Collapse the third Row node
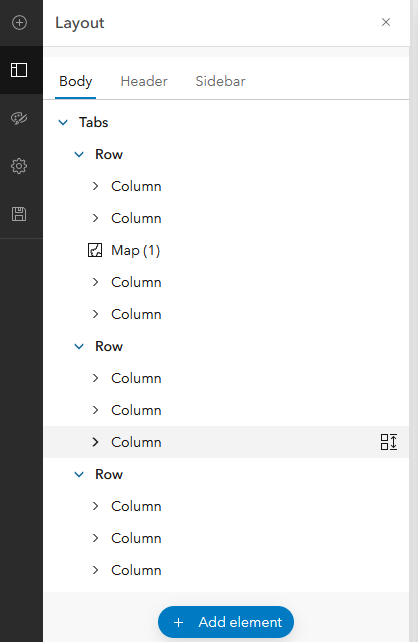 tap(79, 474)
